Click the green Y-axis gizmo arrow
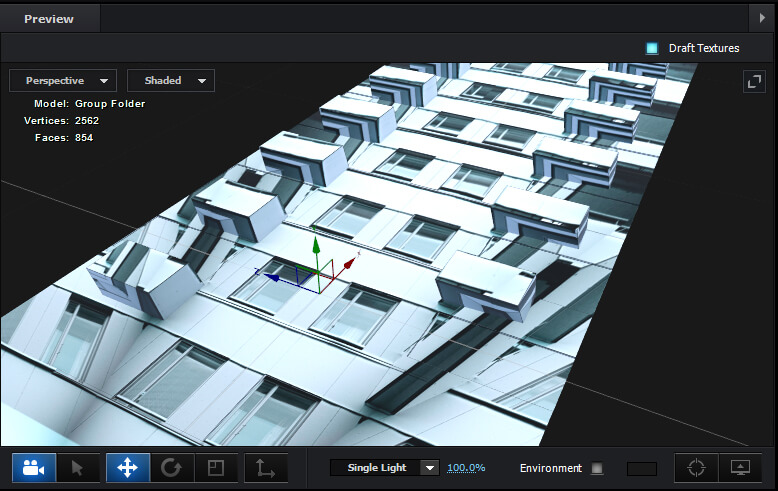 coord(316,244)
